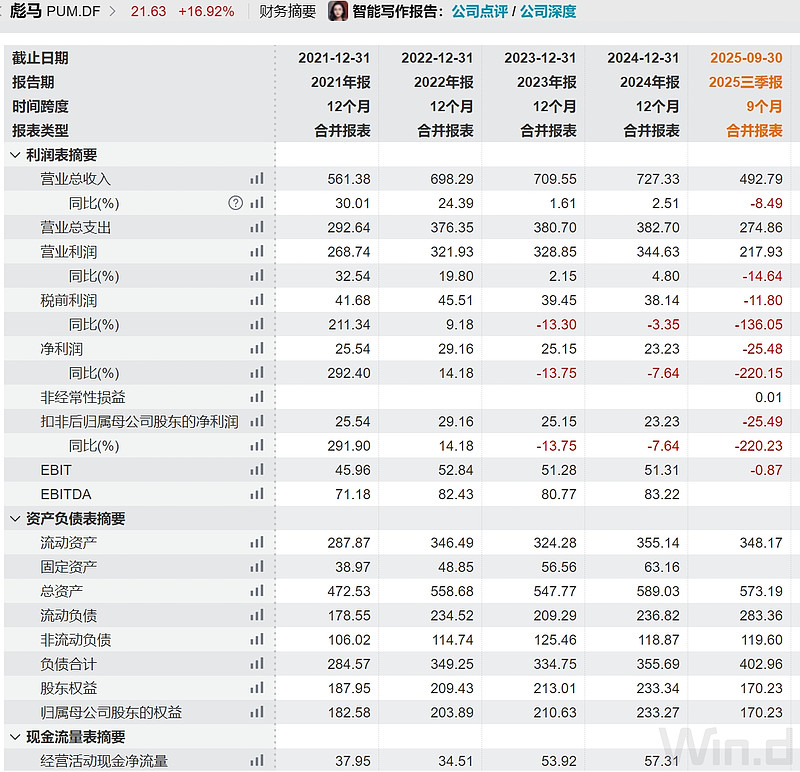The image size is (800, 772).
Task: Collapse the 利润表摘要 section
Action: point(15,155)
